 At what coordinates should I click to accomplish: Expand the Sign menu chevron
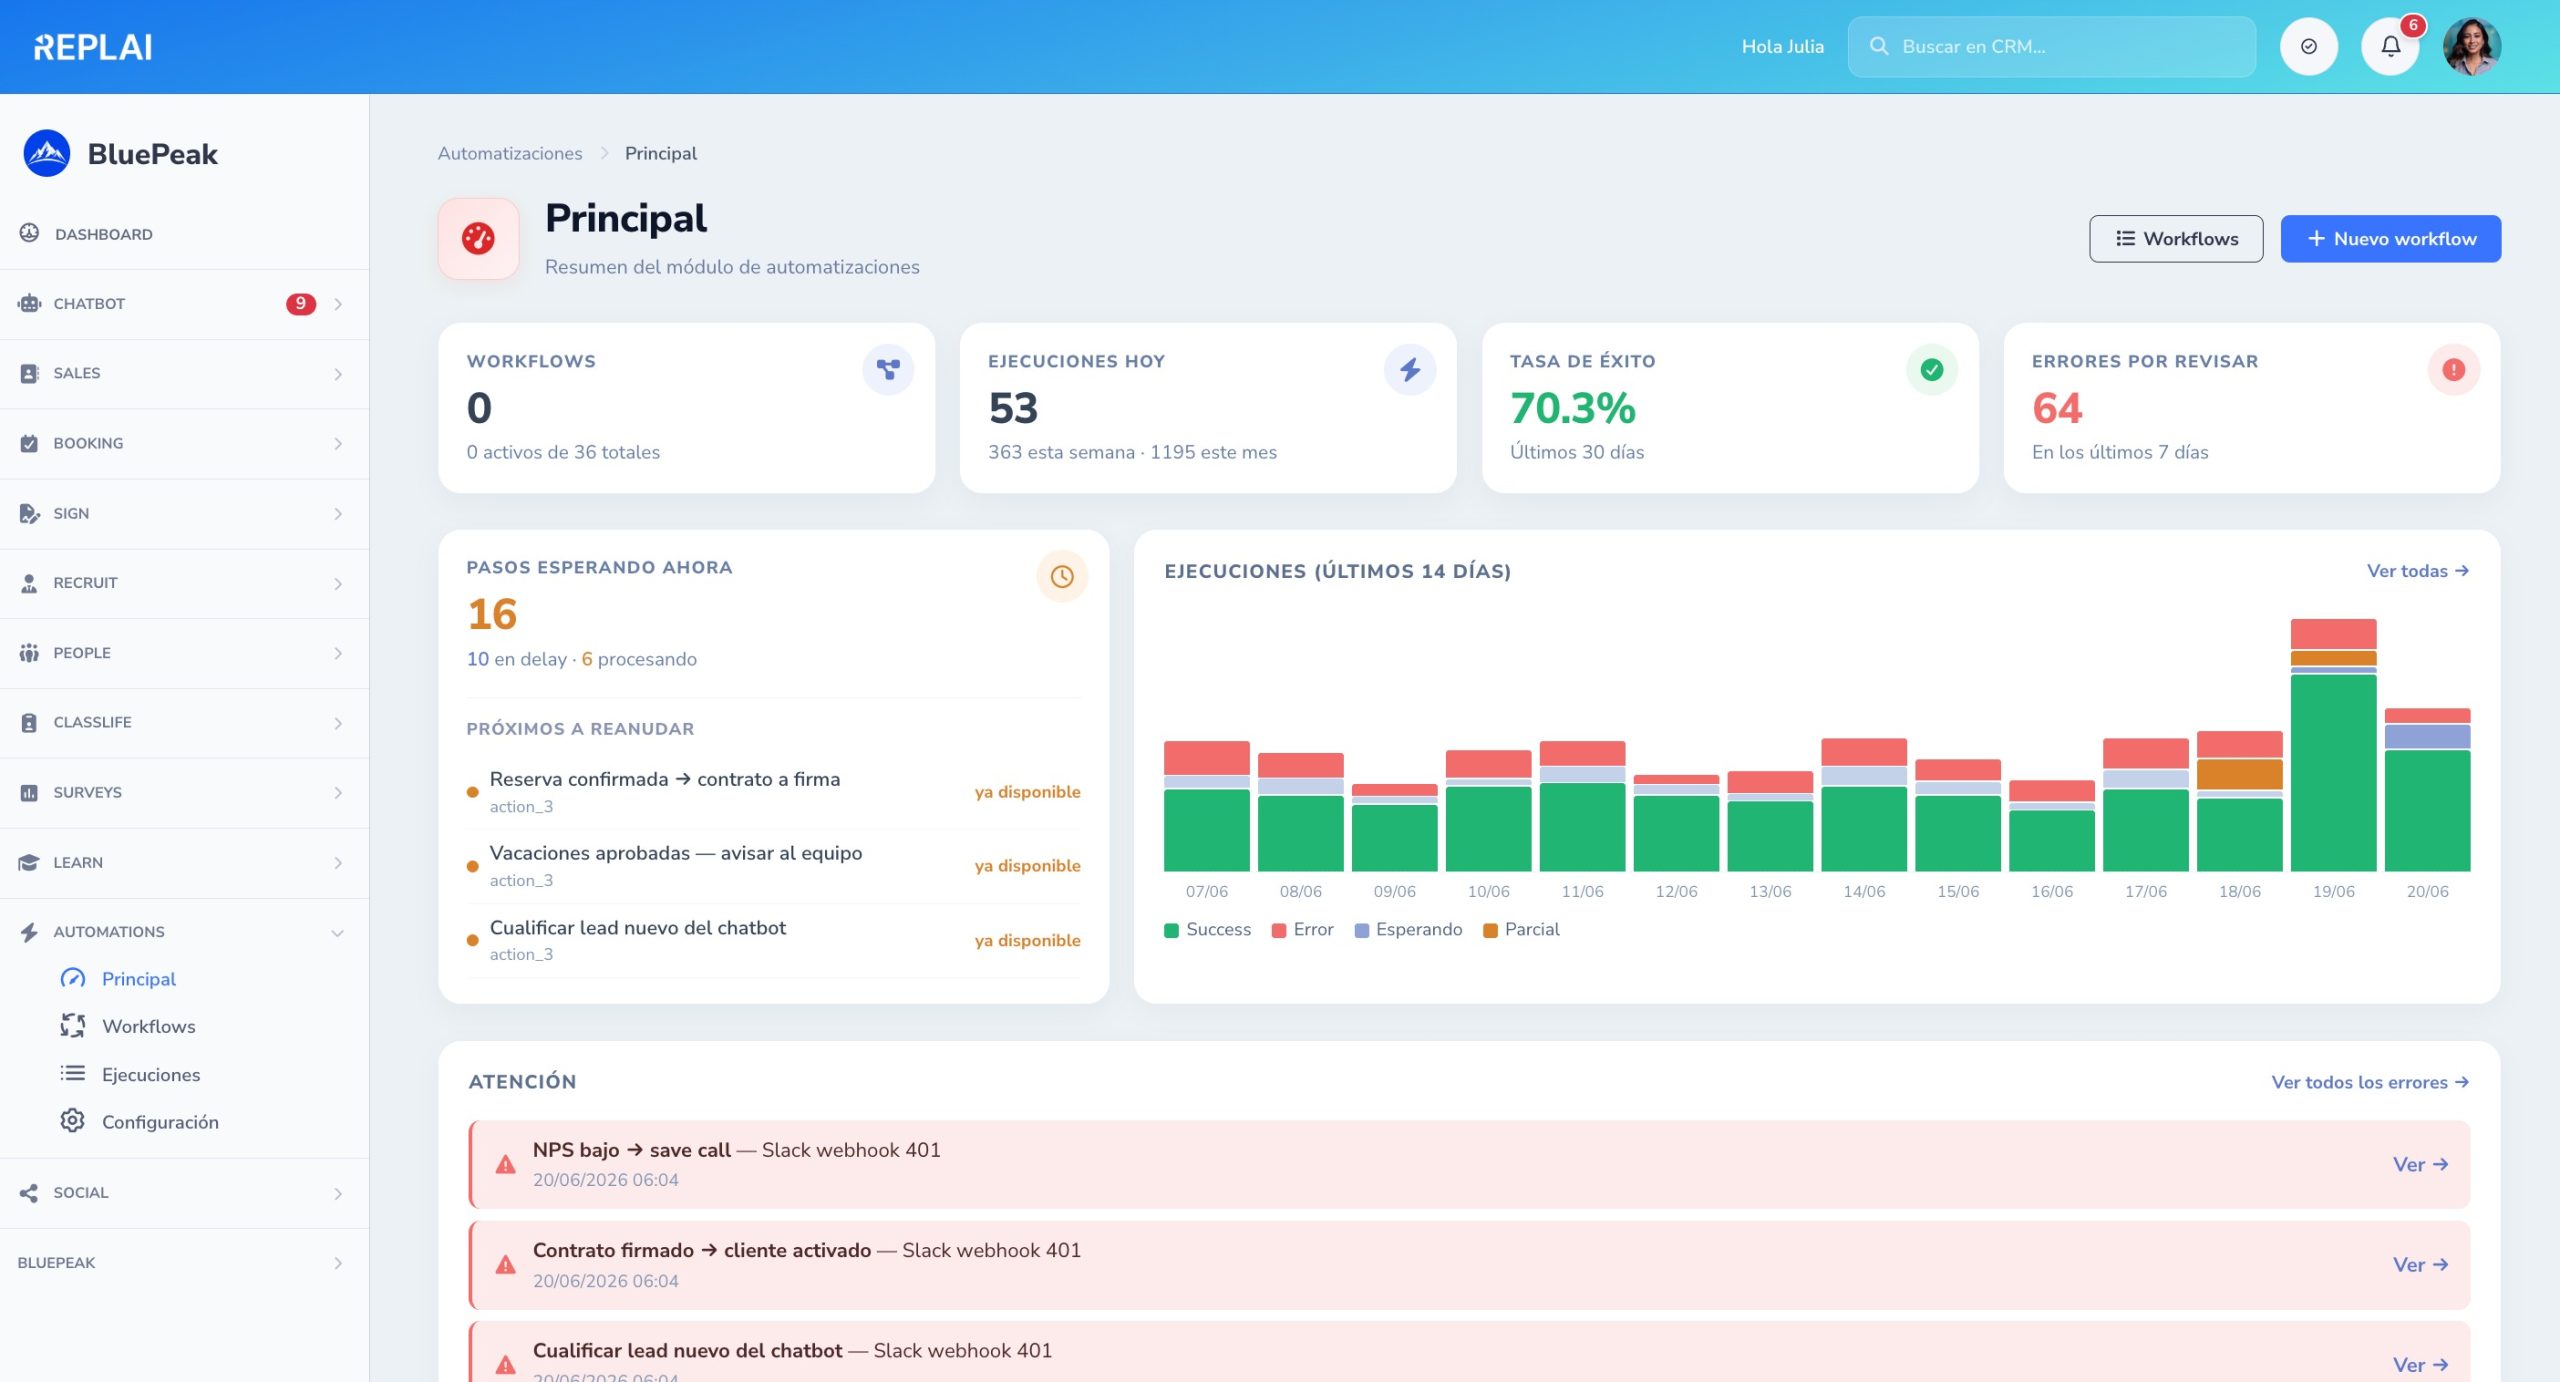point(338,513)
